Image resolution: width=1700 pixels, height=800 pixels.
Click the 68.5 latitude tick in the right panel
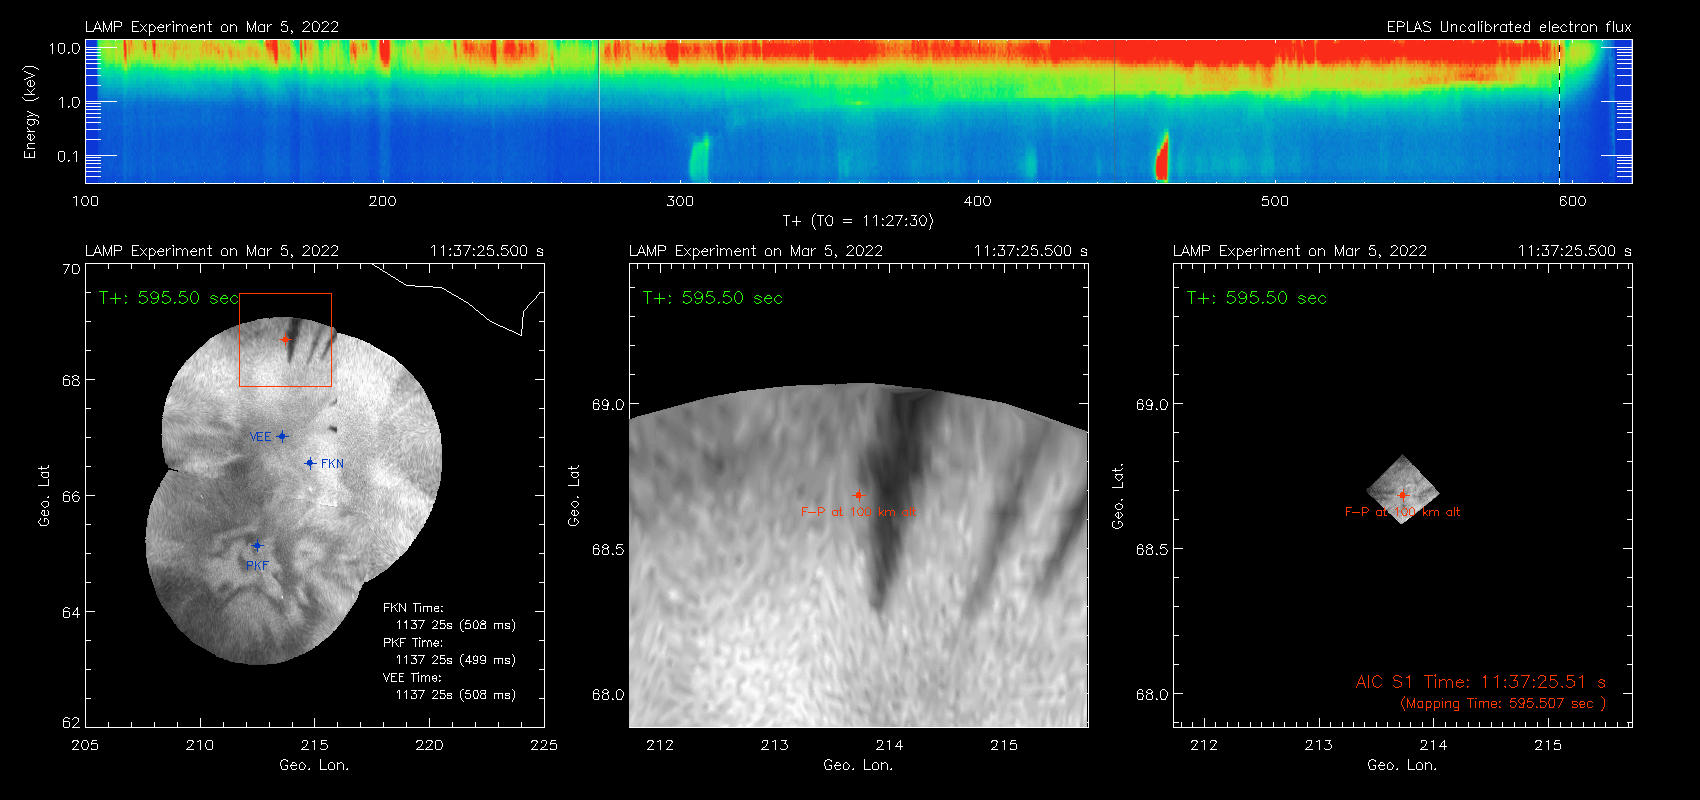pyautogui.click(x=1152, y=549)
